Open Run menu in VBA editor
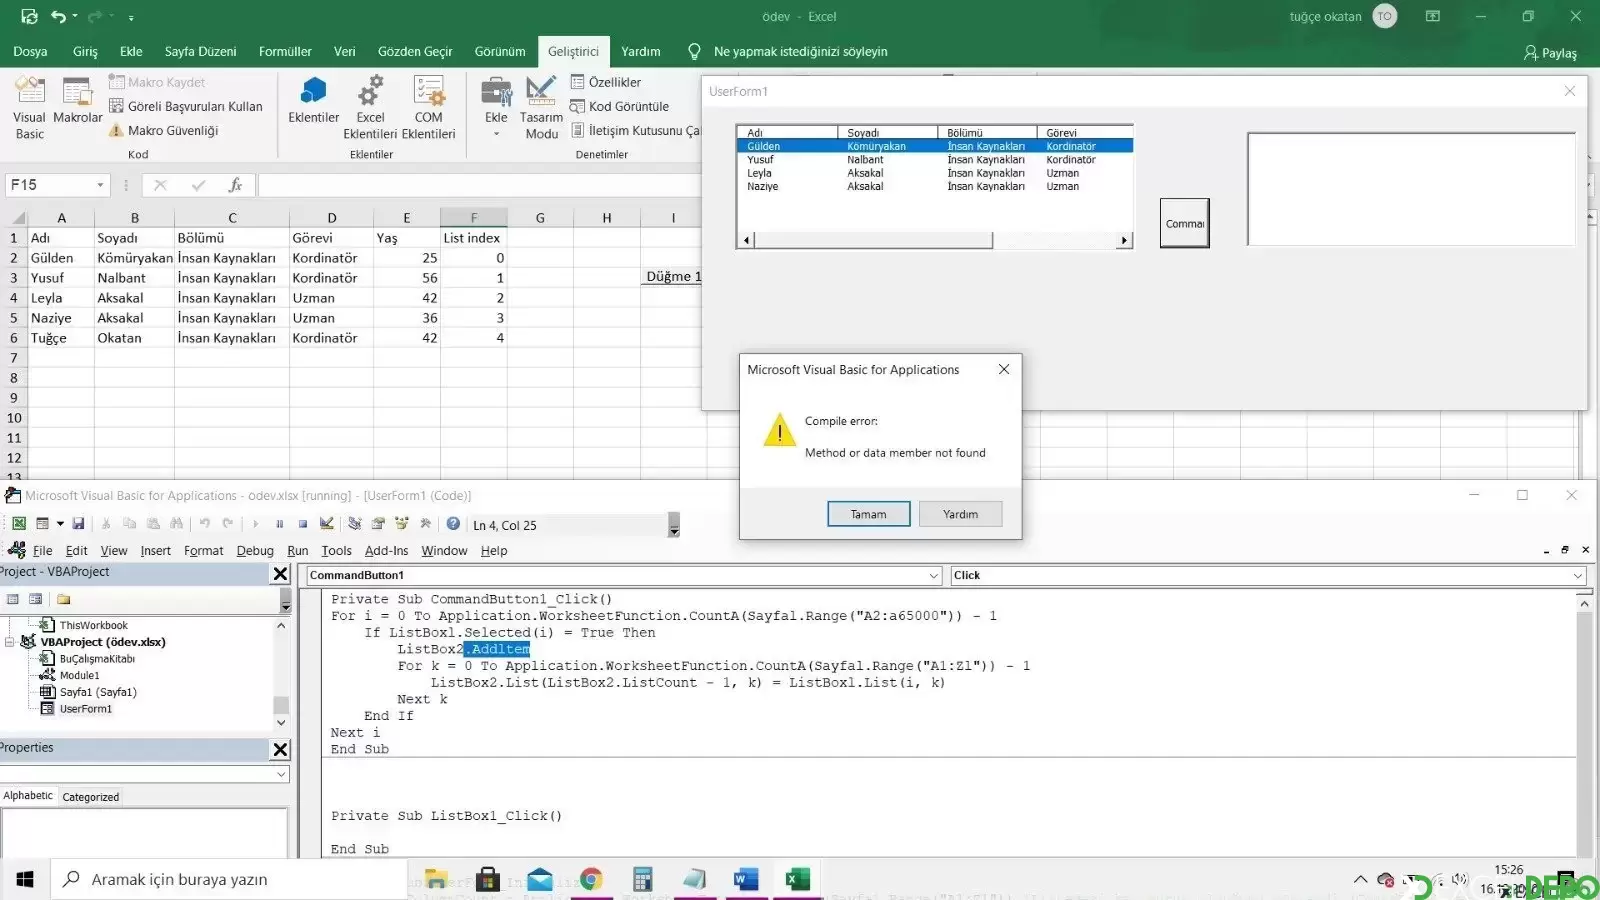 pos(297,551)
